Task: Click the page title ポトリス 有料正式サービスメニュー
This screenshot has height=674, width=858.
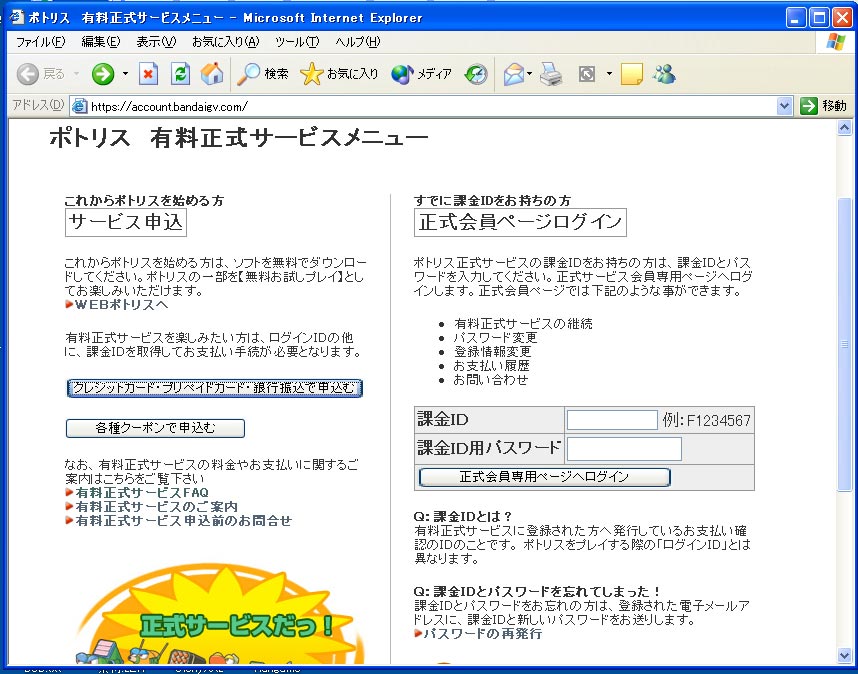Action: (x=239, y=138)
